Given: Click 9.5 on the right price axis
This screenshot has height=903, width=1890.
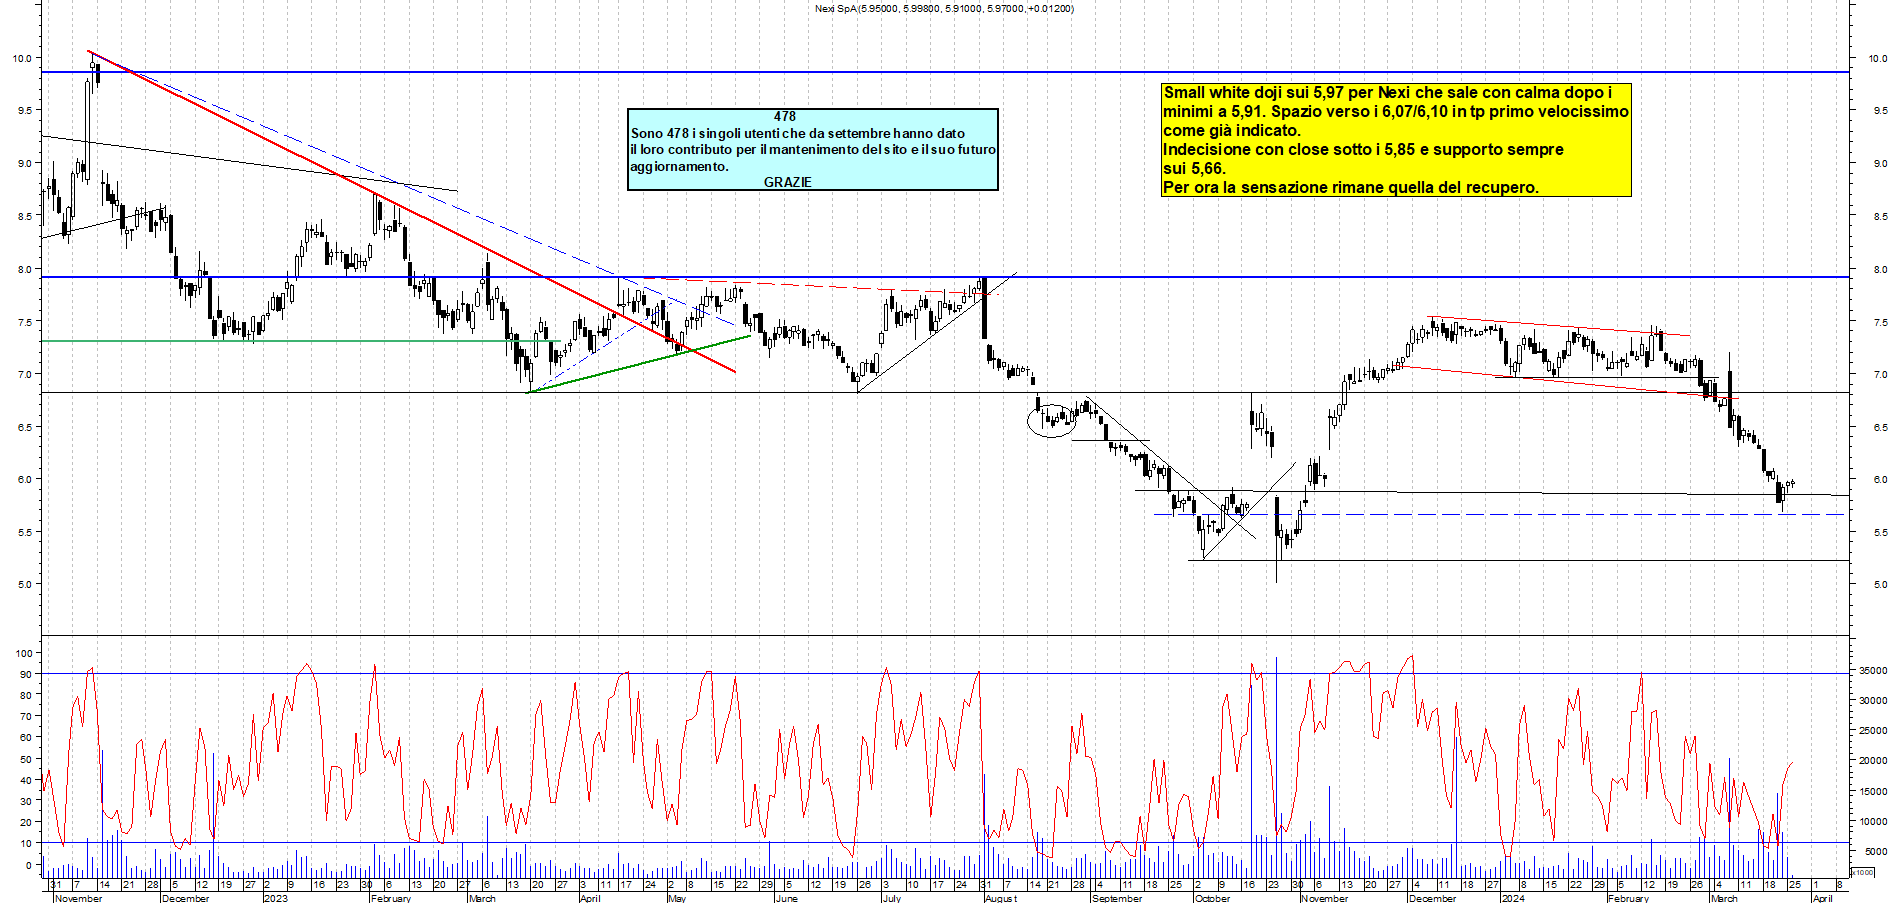Looking at the screenshot, I should point(1879,111).
